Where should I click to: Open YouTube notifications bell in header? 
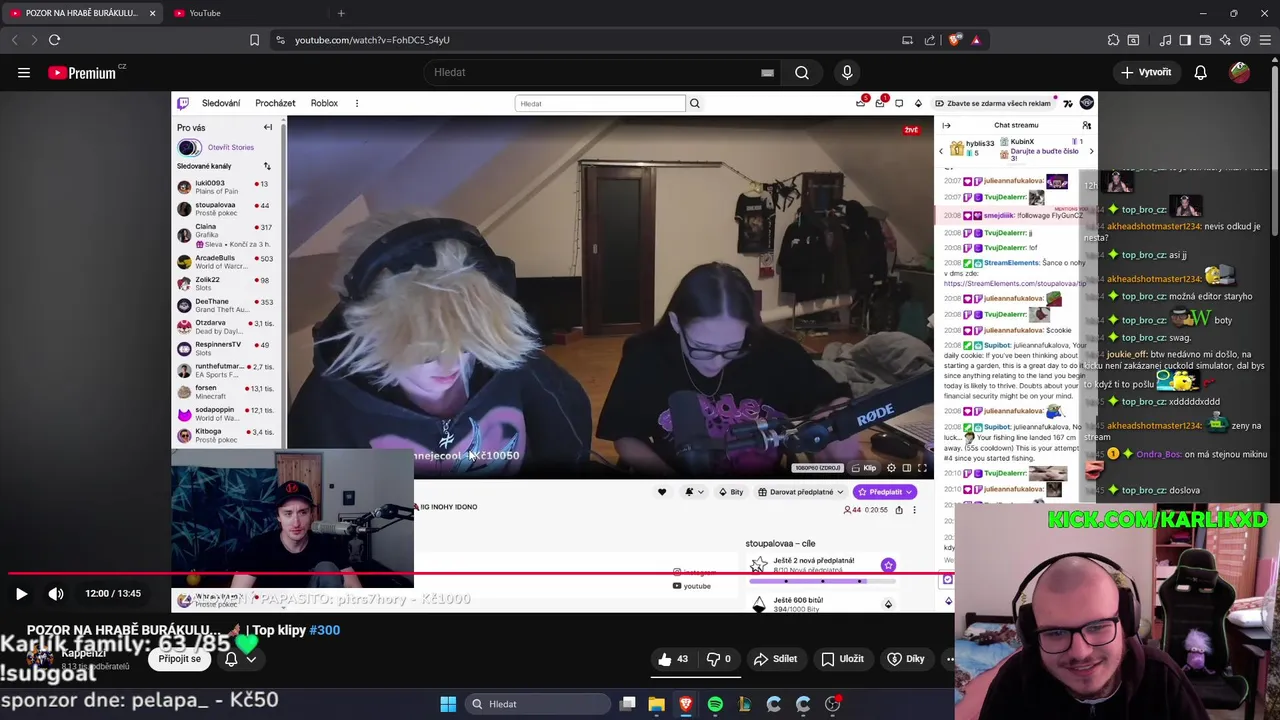[1200, 72]
